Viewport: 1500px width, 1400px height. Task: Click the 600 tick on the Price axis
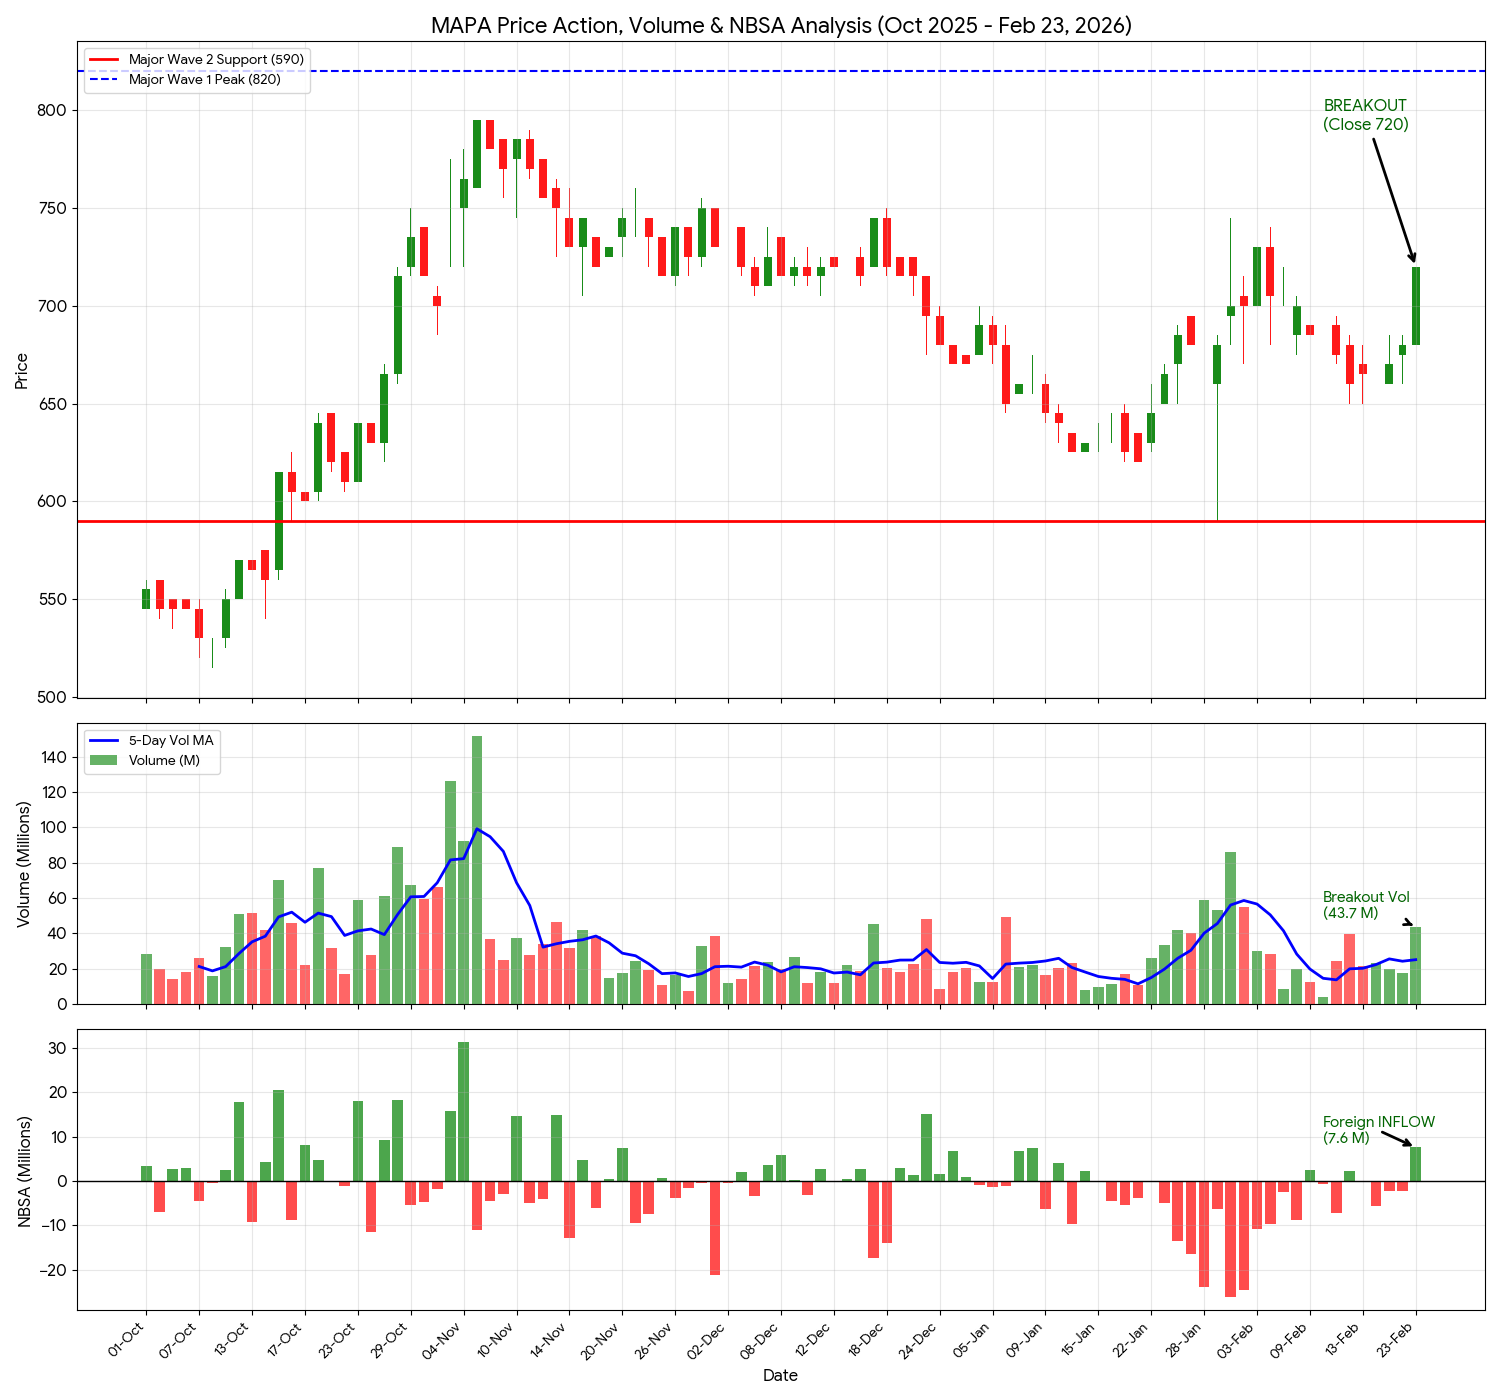click(53, 502)
